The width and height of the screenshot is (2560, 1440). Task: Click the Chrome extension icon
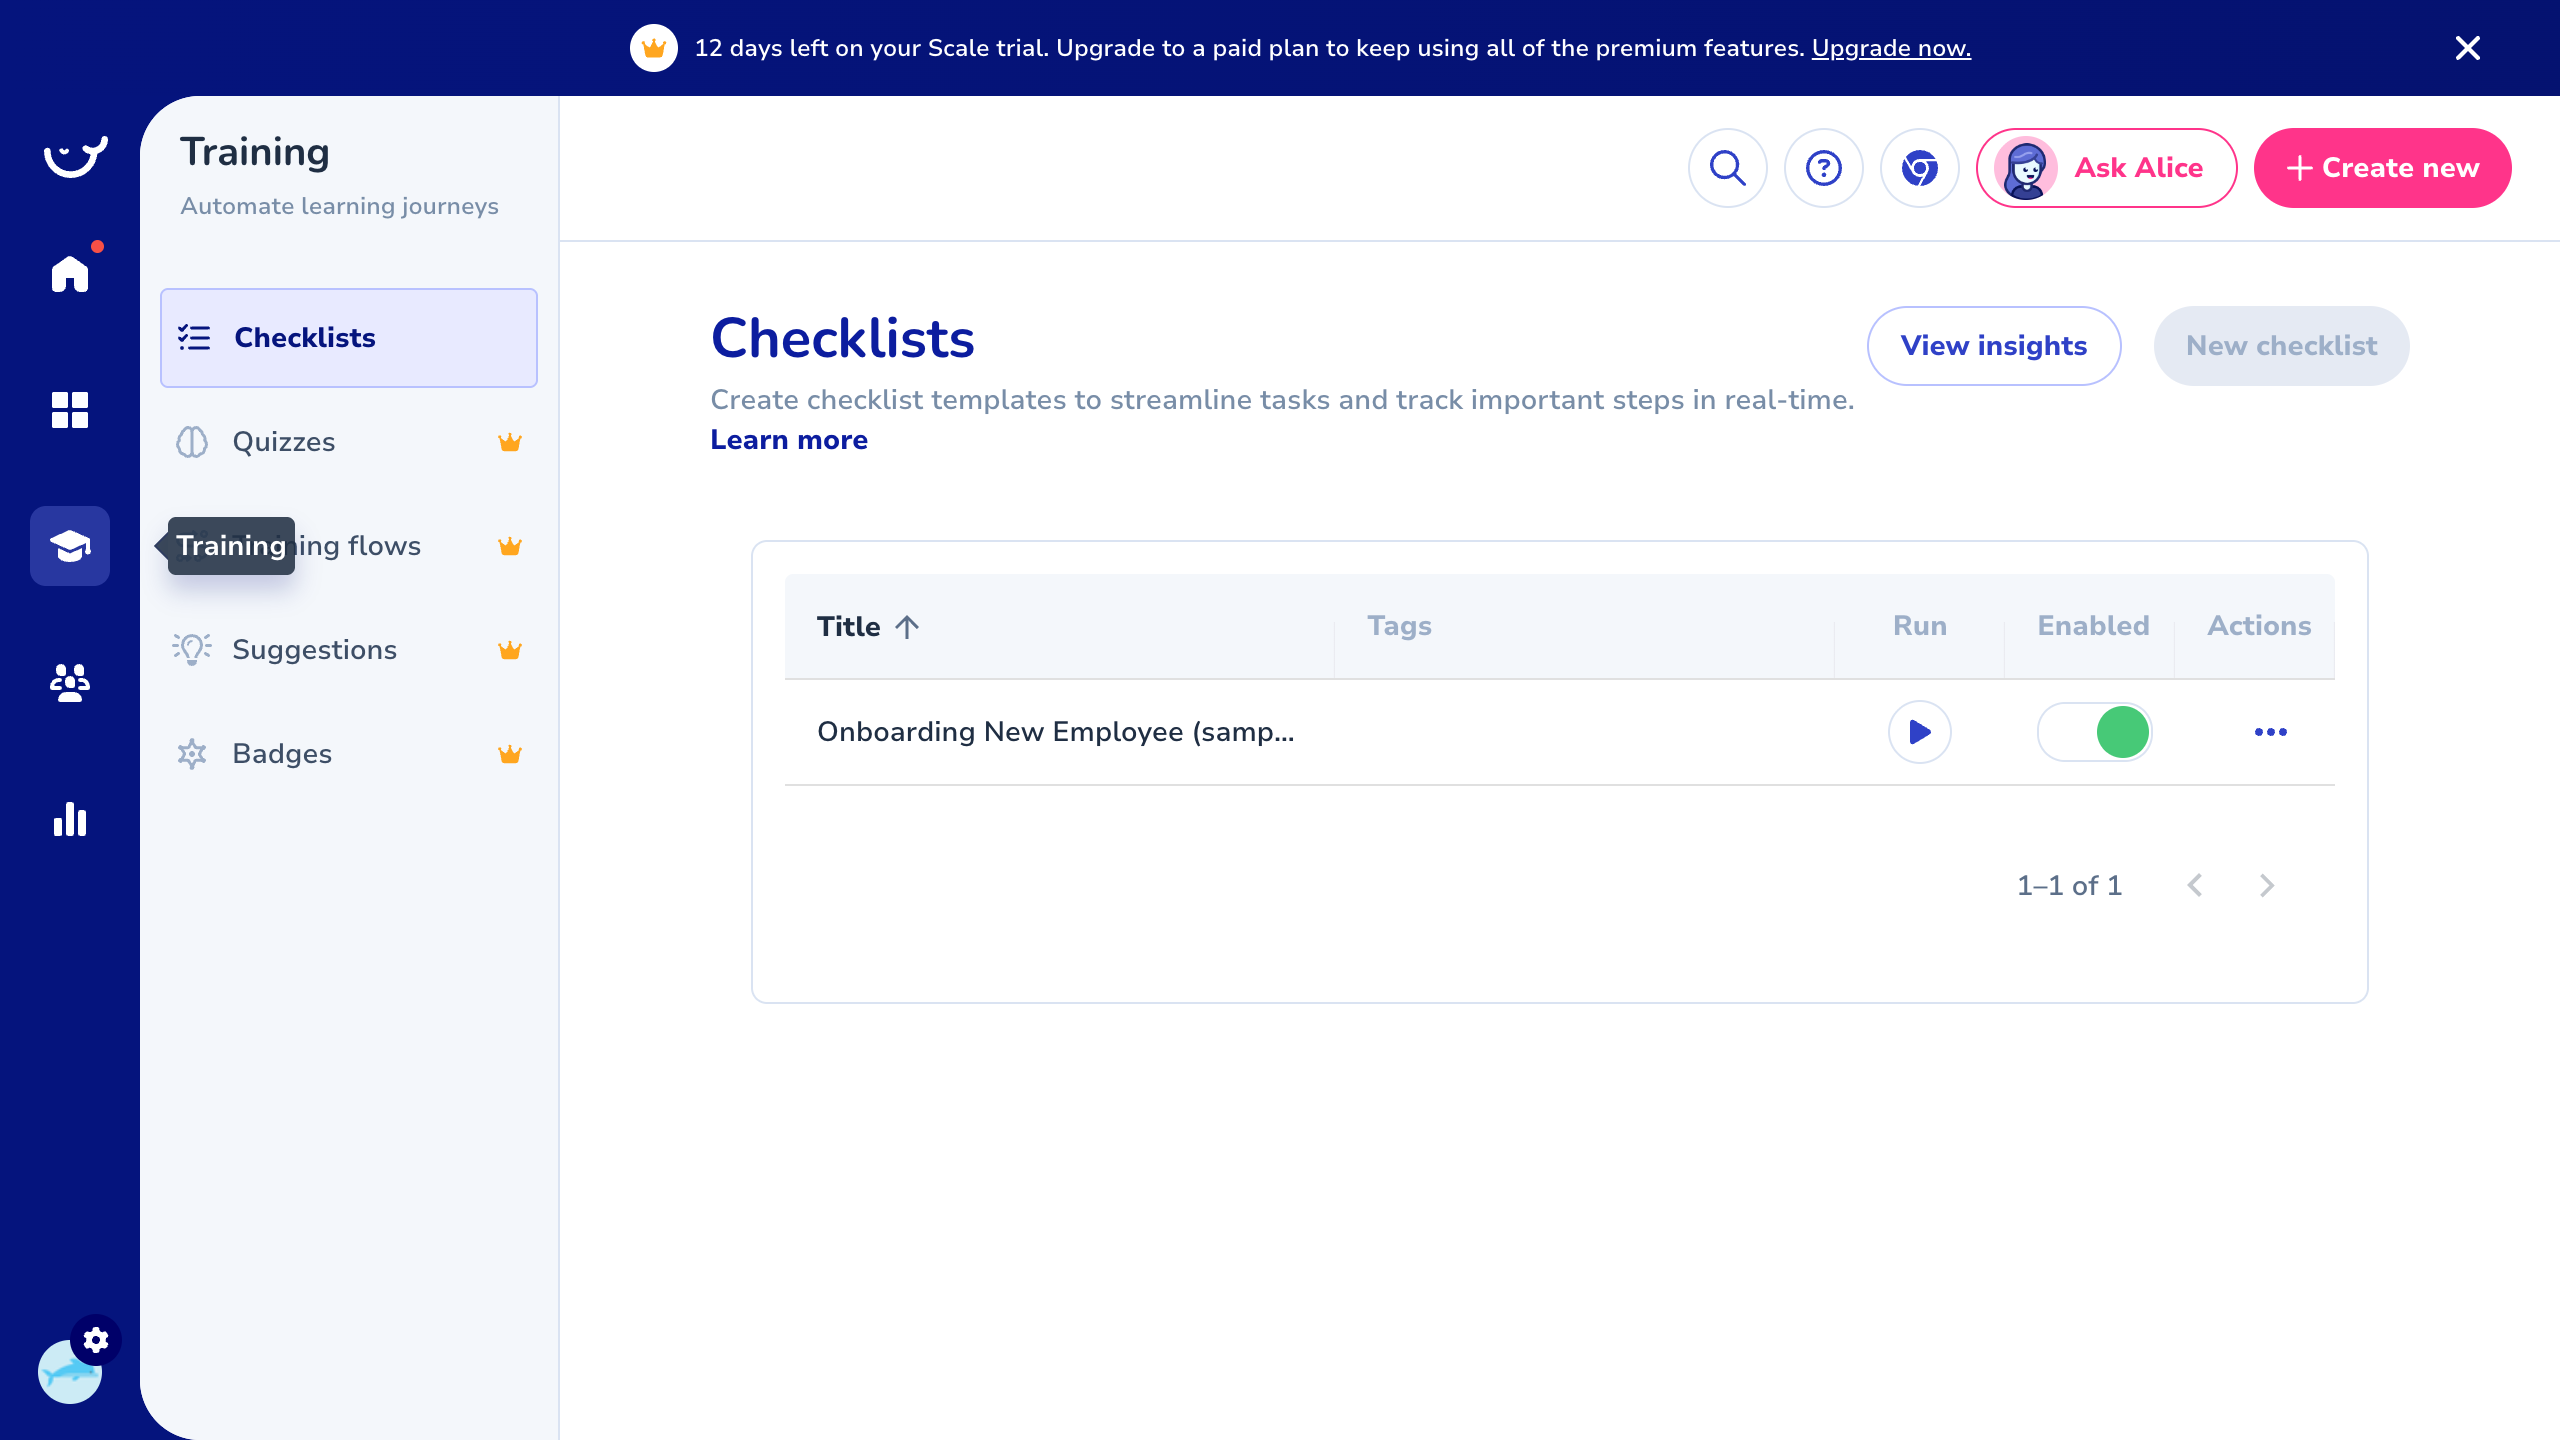coord(1919,168)
